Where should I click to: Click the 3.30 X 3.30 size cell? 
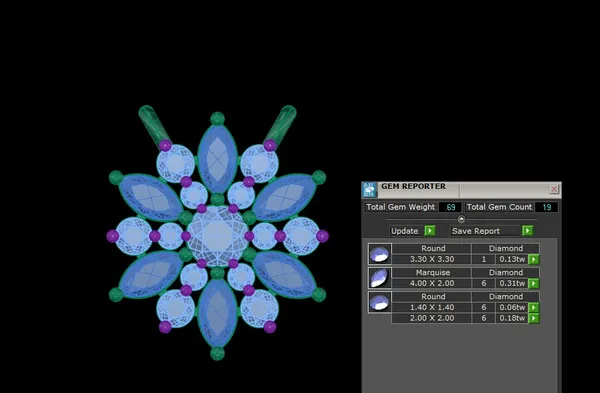pyautogui.click(x=432, y=259)
